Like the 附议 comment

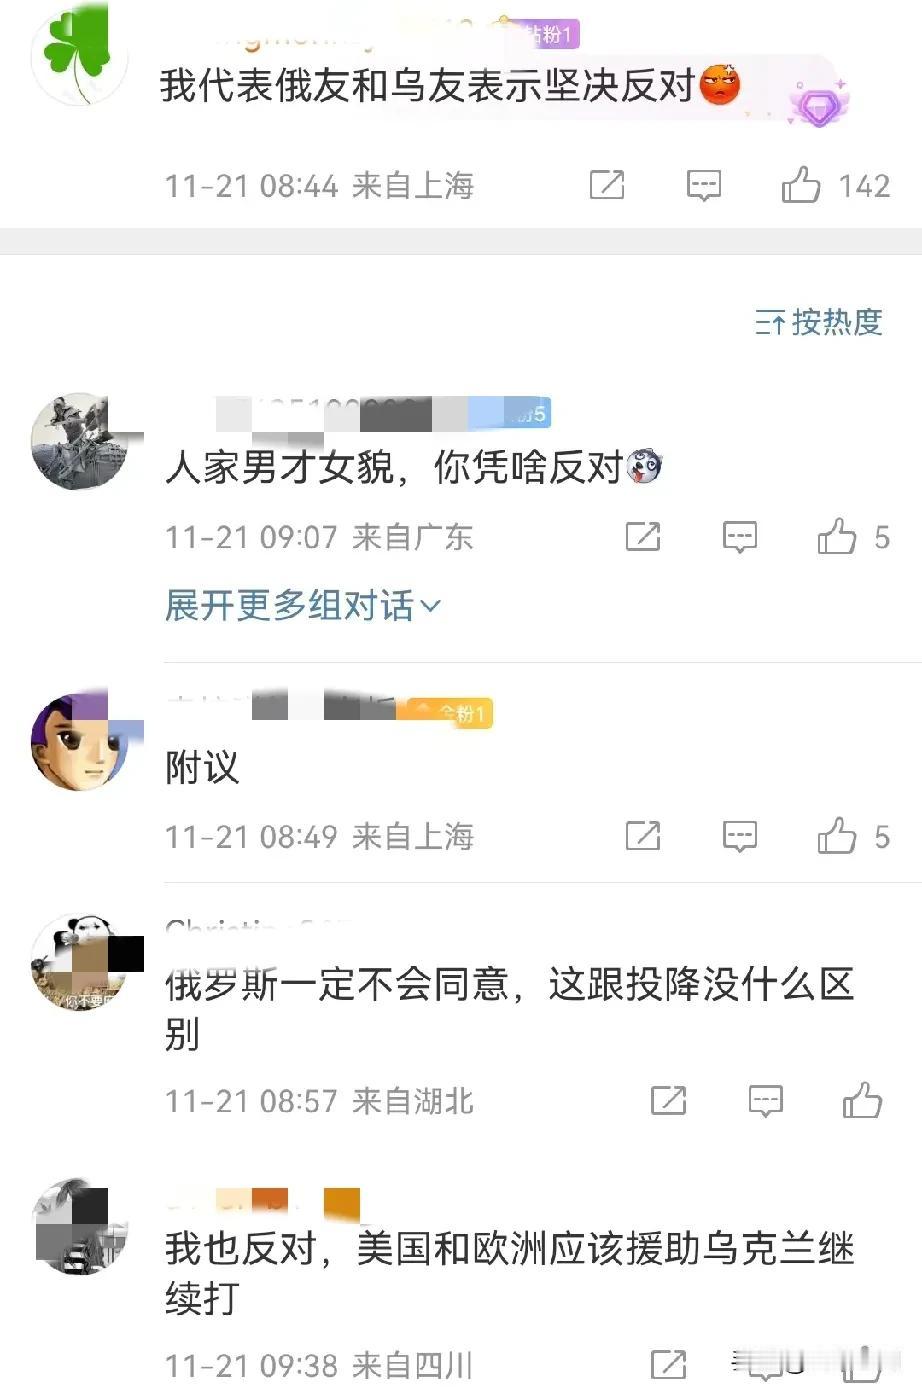click(837, 836)
